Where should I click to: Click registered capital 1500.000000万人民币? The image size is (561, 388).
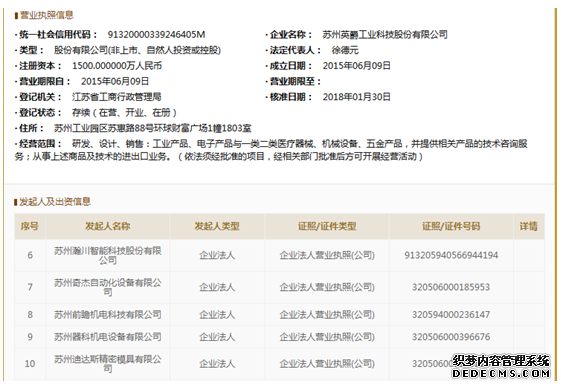117,66
